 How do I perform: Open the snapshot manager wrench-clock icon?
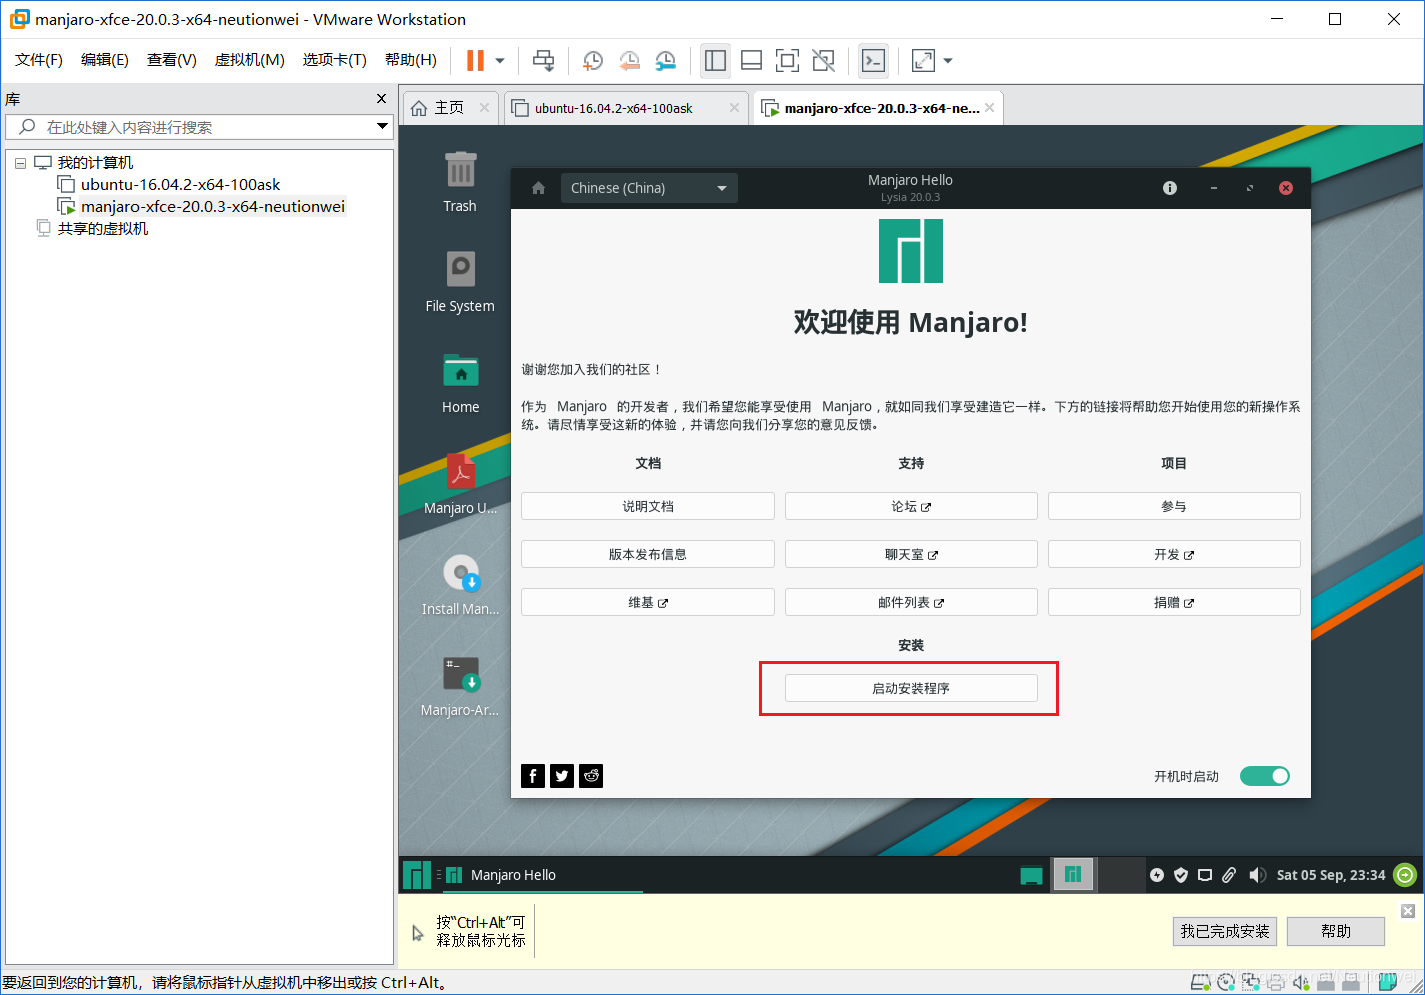point(665,61)
